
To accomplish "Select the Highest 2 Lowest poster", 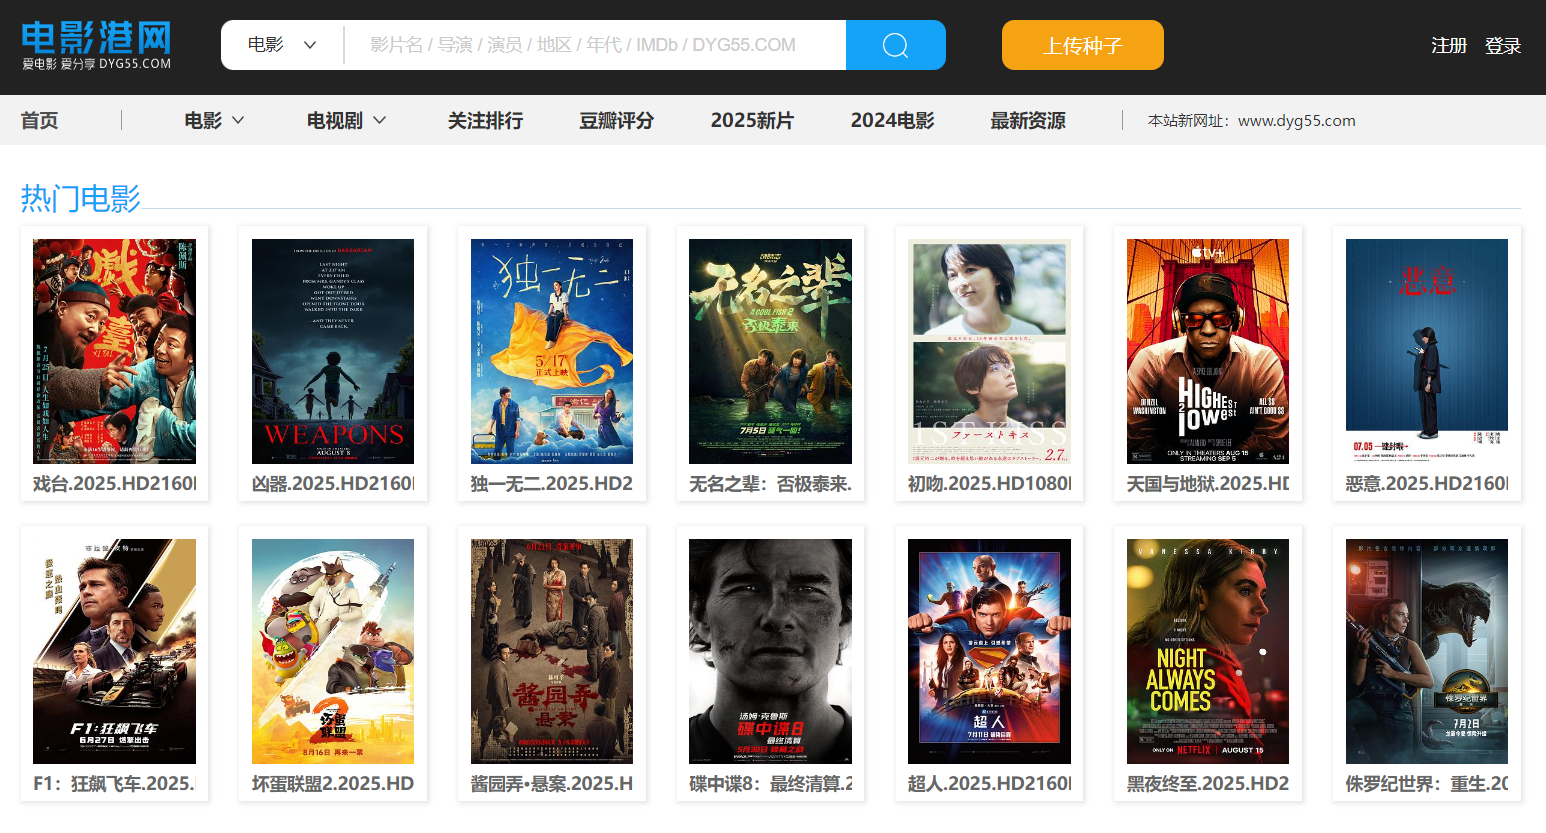I will (1207, 351).
